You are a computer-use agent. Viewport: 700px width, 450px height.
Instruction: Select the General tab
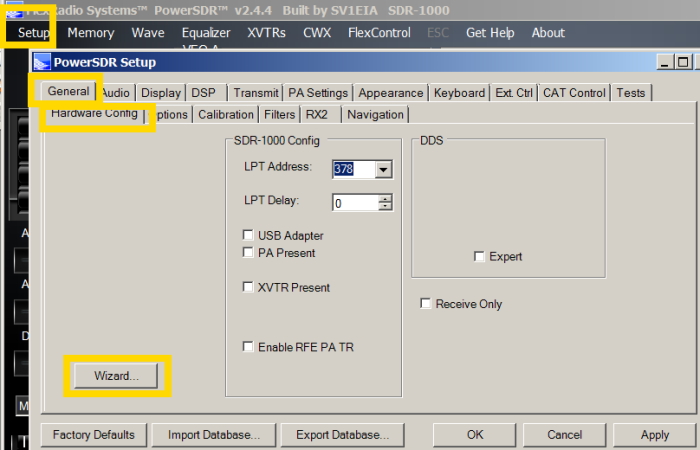69,92
